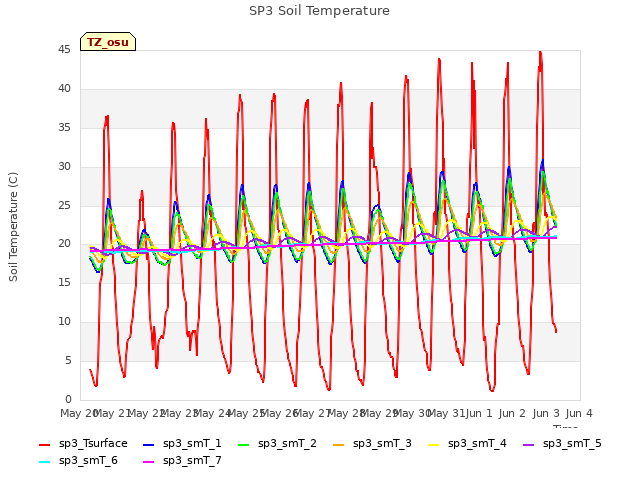This screenshot has height=480, width=640.
Task: Click the sp3_smT_5 legend label
Action: pyautogui.click(x=572, y=444)
